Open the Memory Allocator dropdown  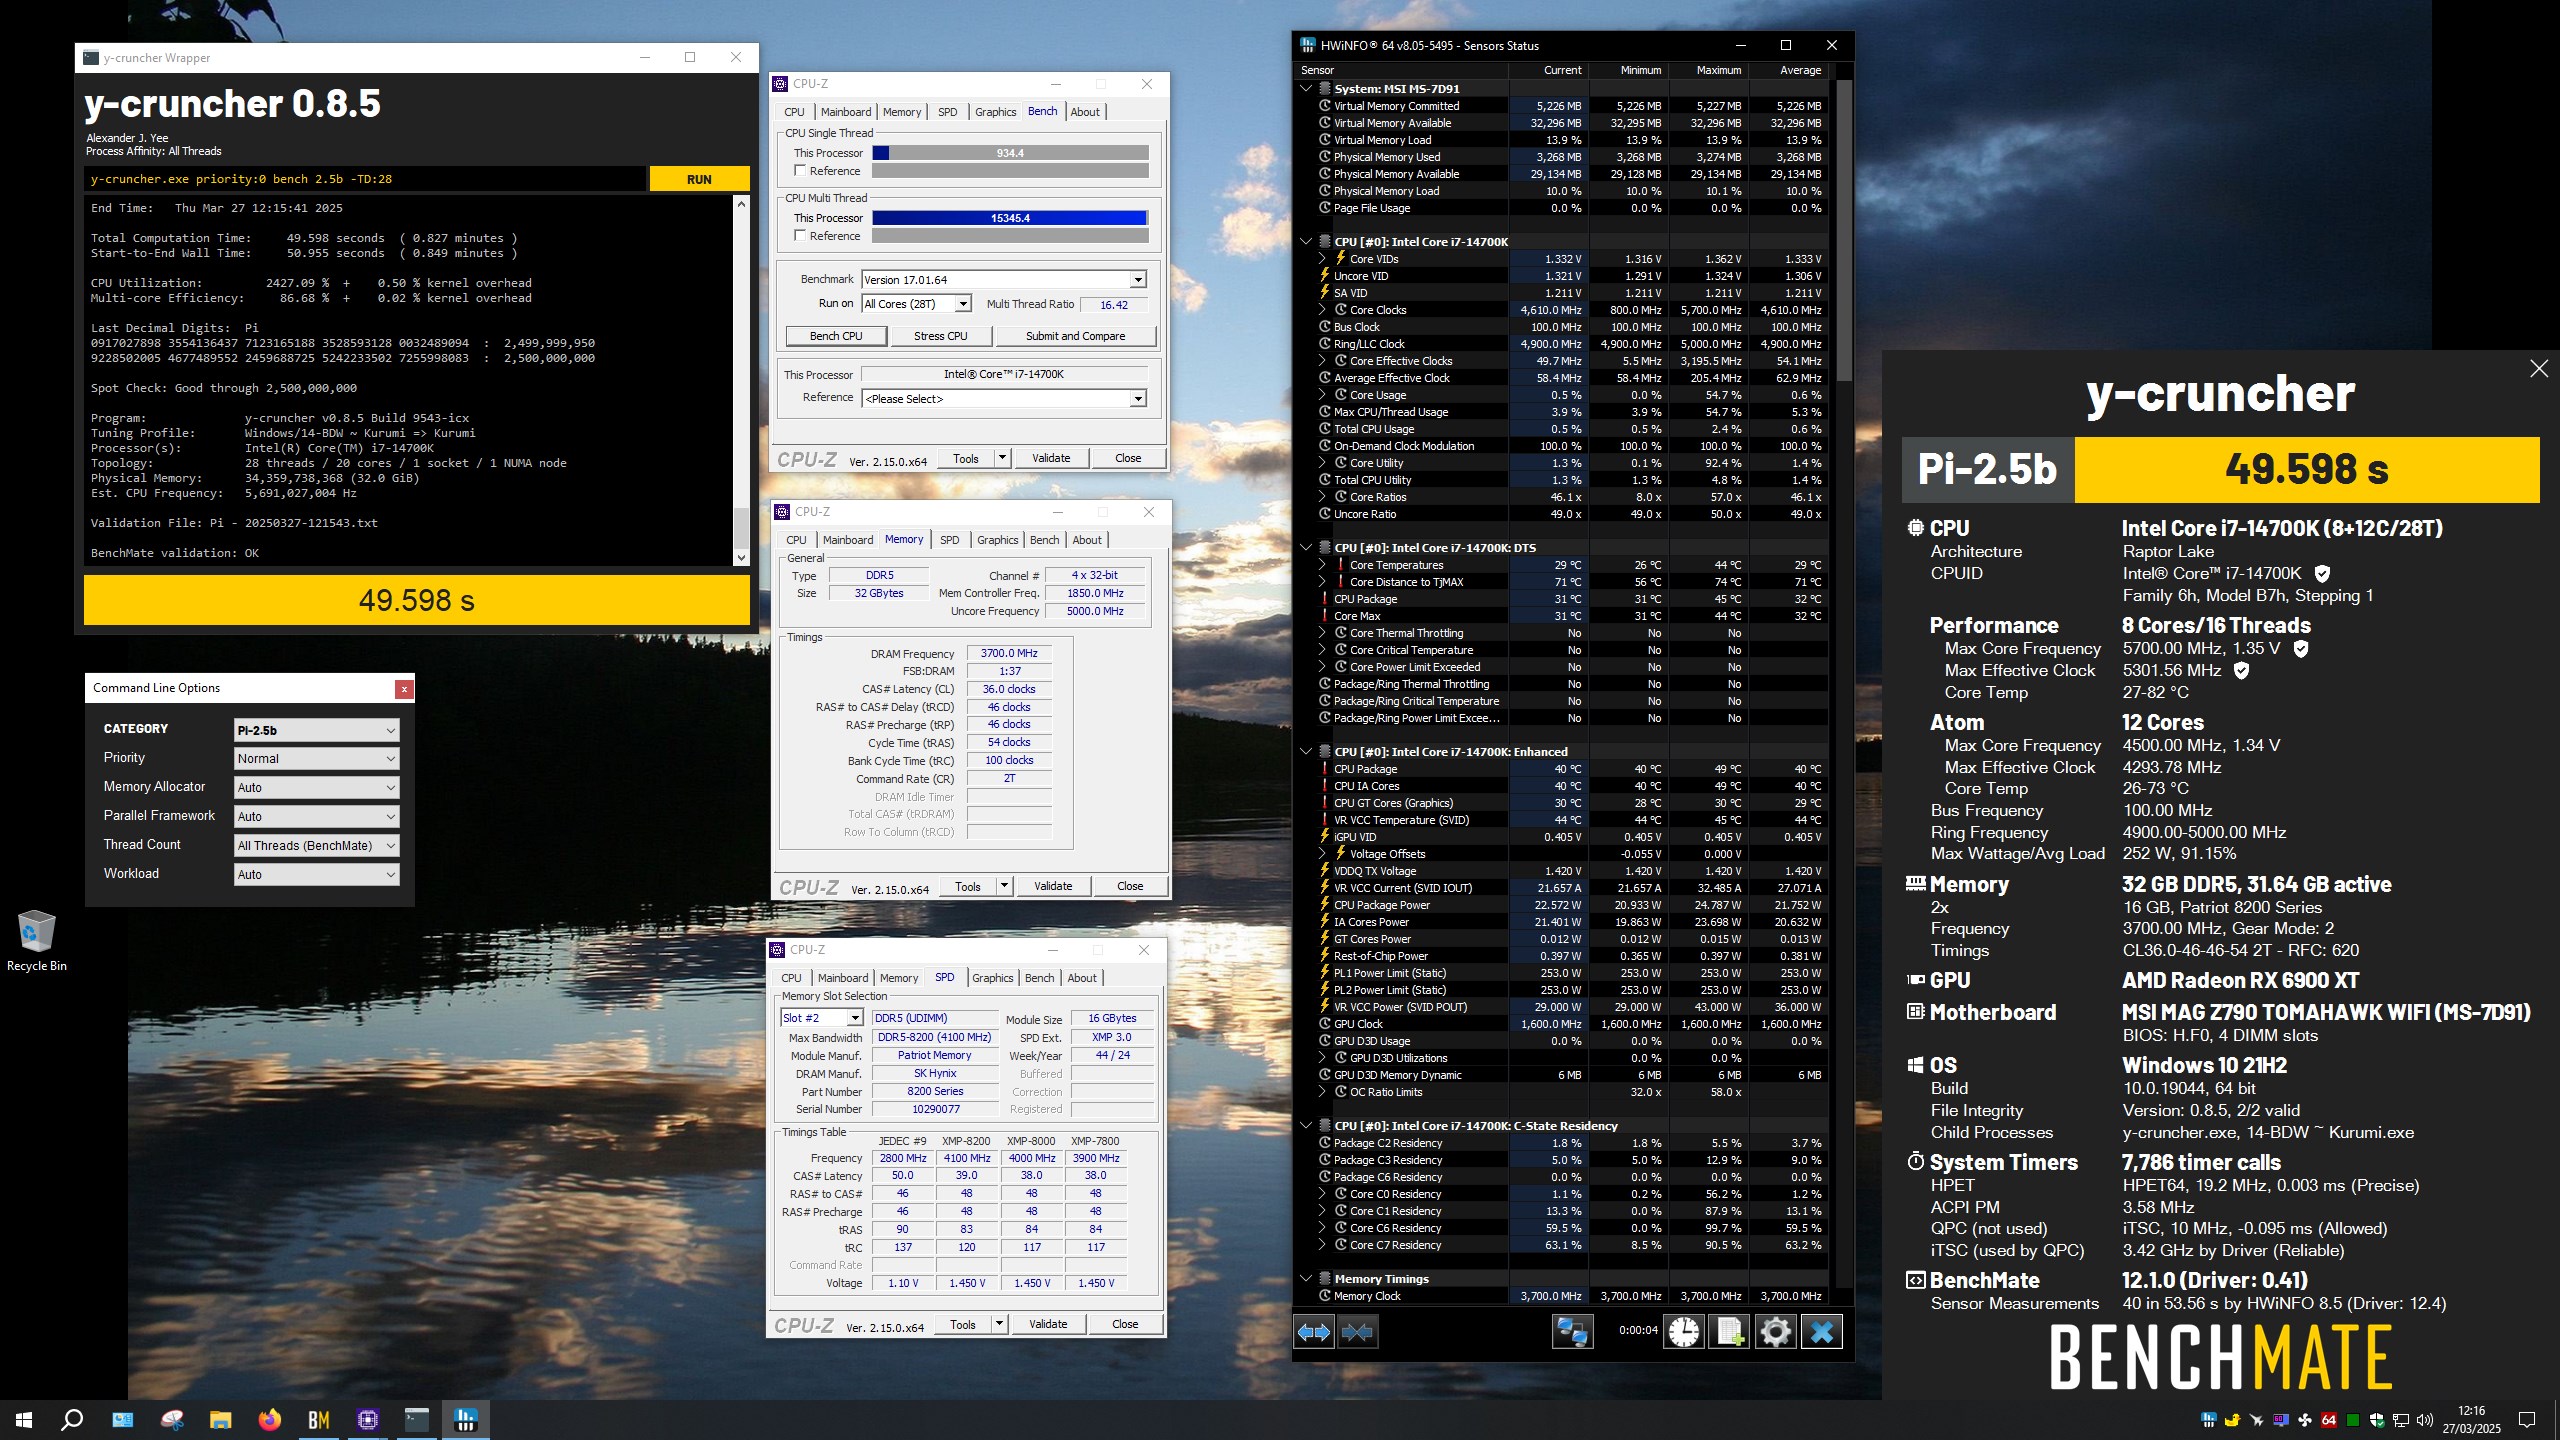point(316,788)
